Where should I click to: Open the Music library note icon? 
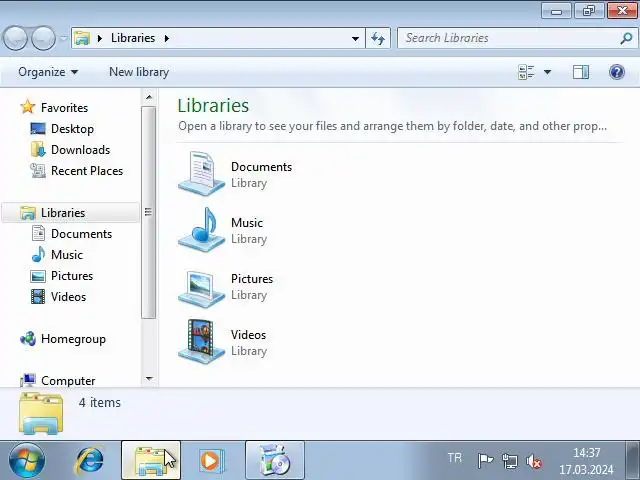tap(201, 229)
